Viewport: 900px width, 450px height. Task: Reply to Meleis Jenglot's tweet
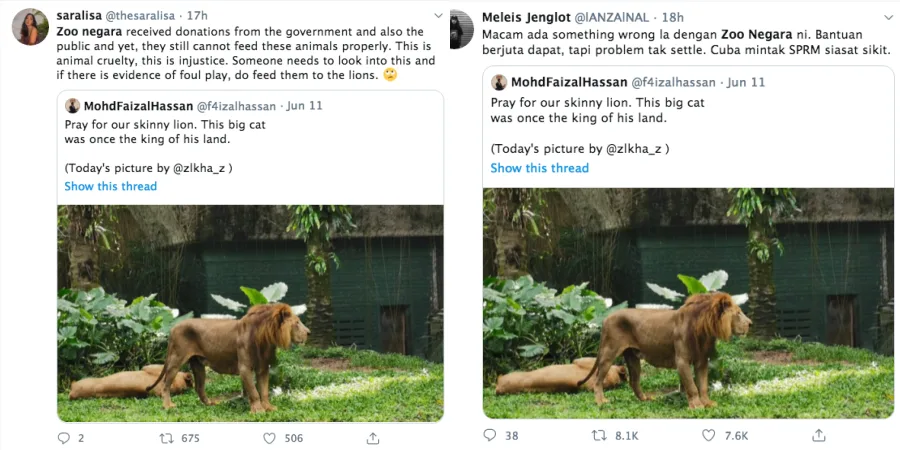[490, 435]
